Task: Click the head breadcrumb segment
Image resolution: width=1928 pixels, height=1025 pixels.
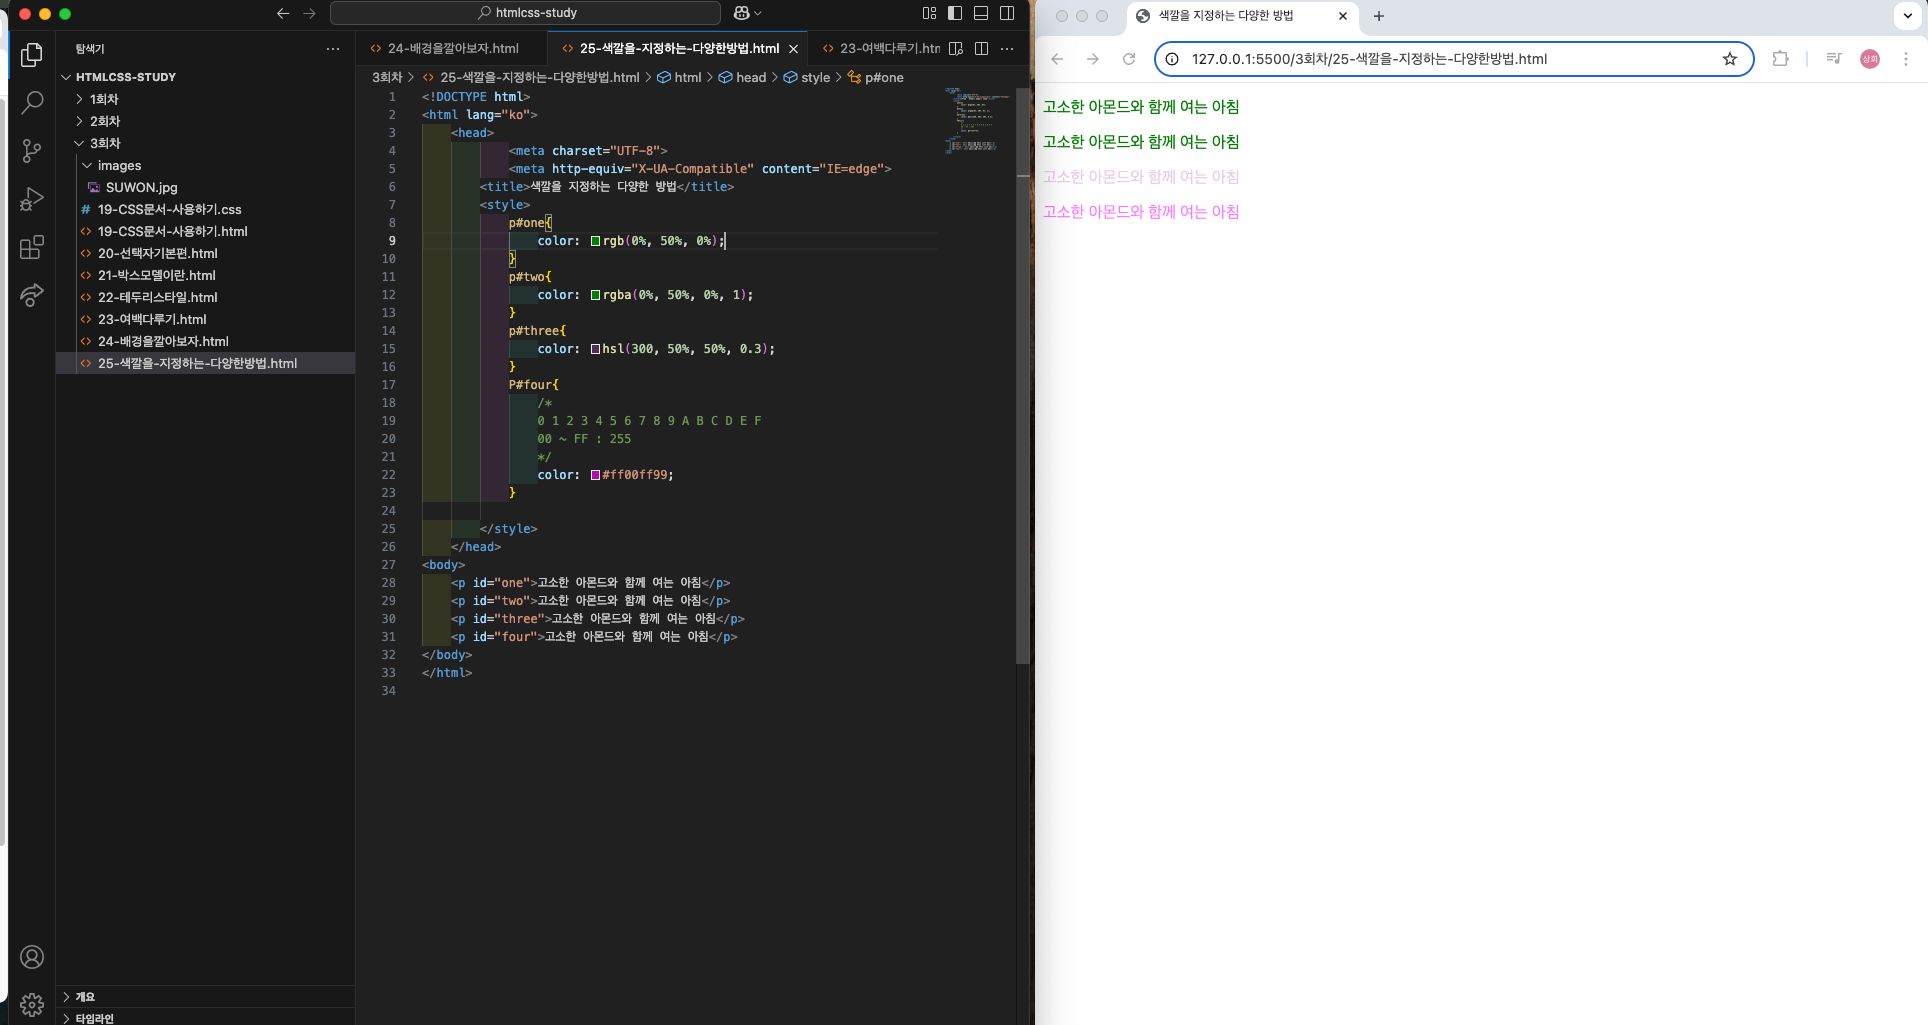Action: (x=743, y=77)
